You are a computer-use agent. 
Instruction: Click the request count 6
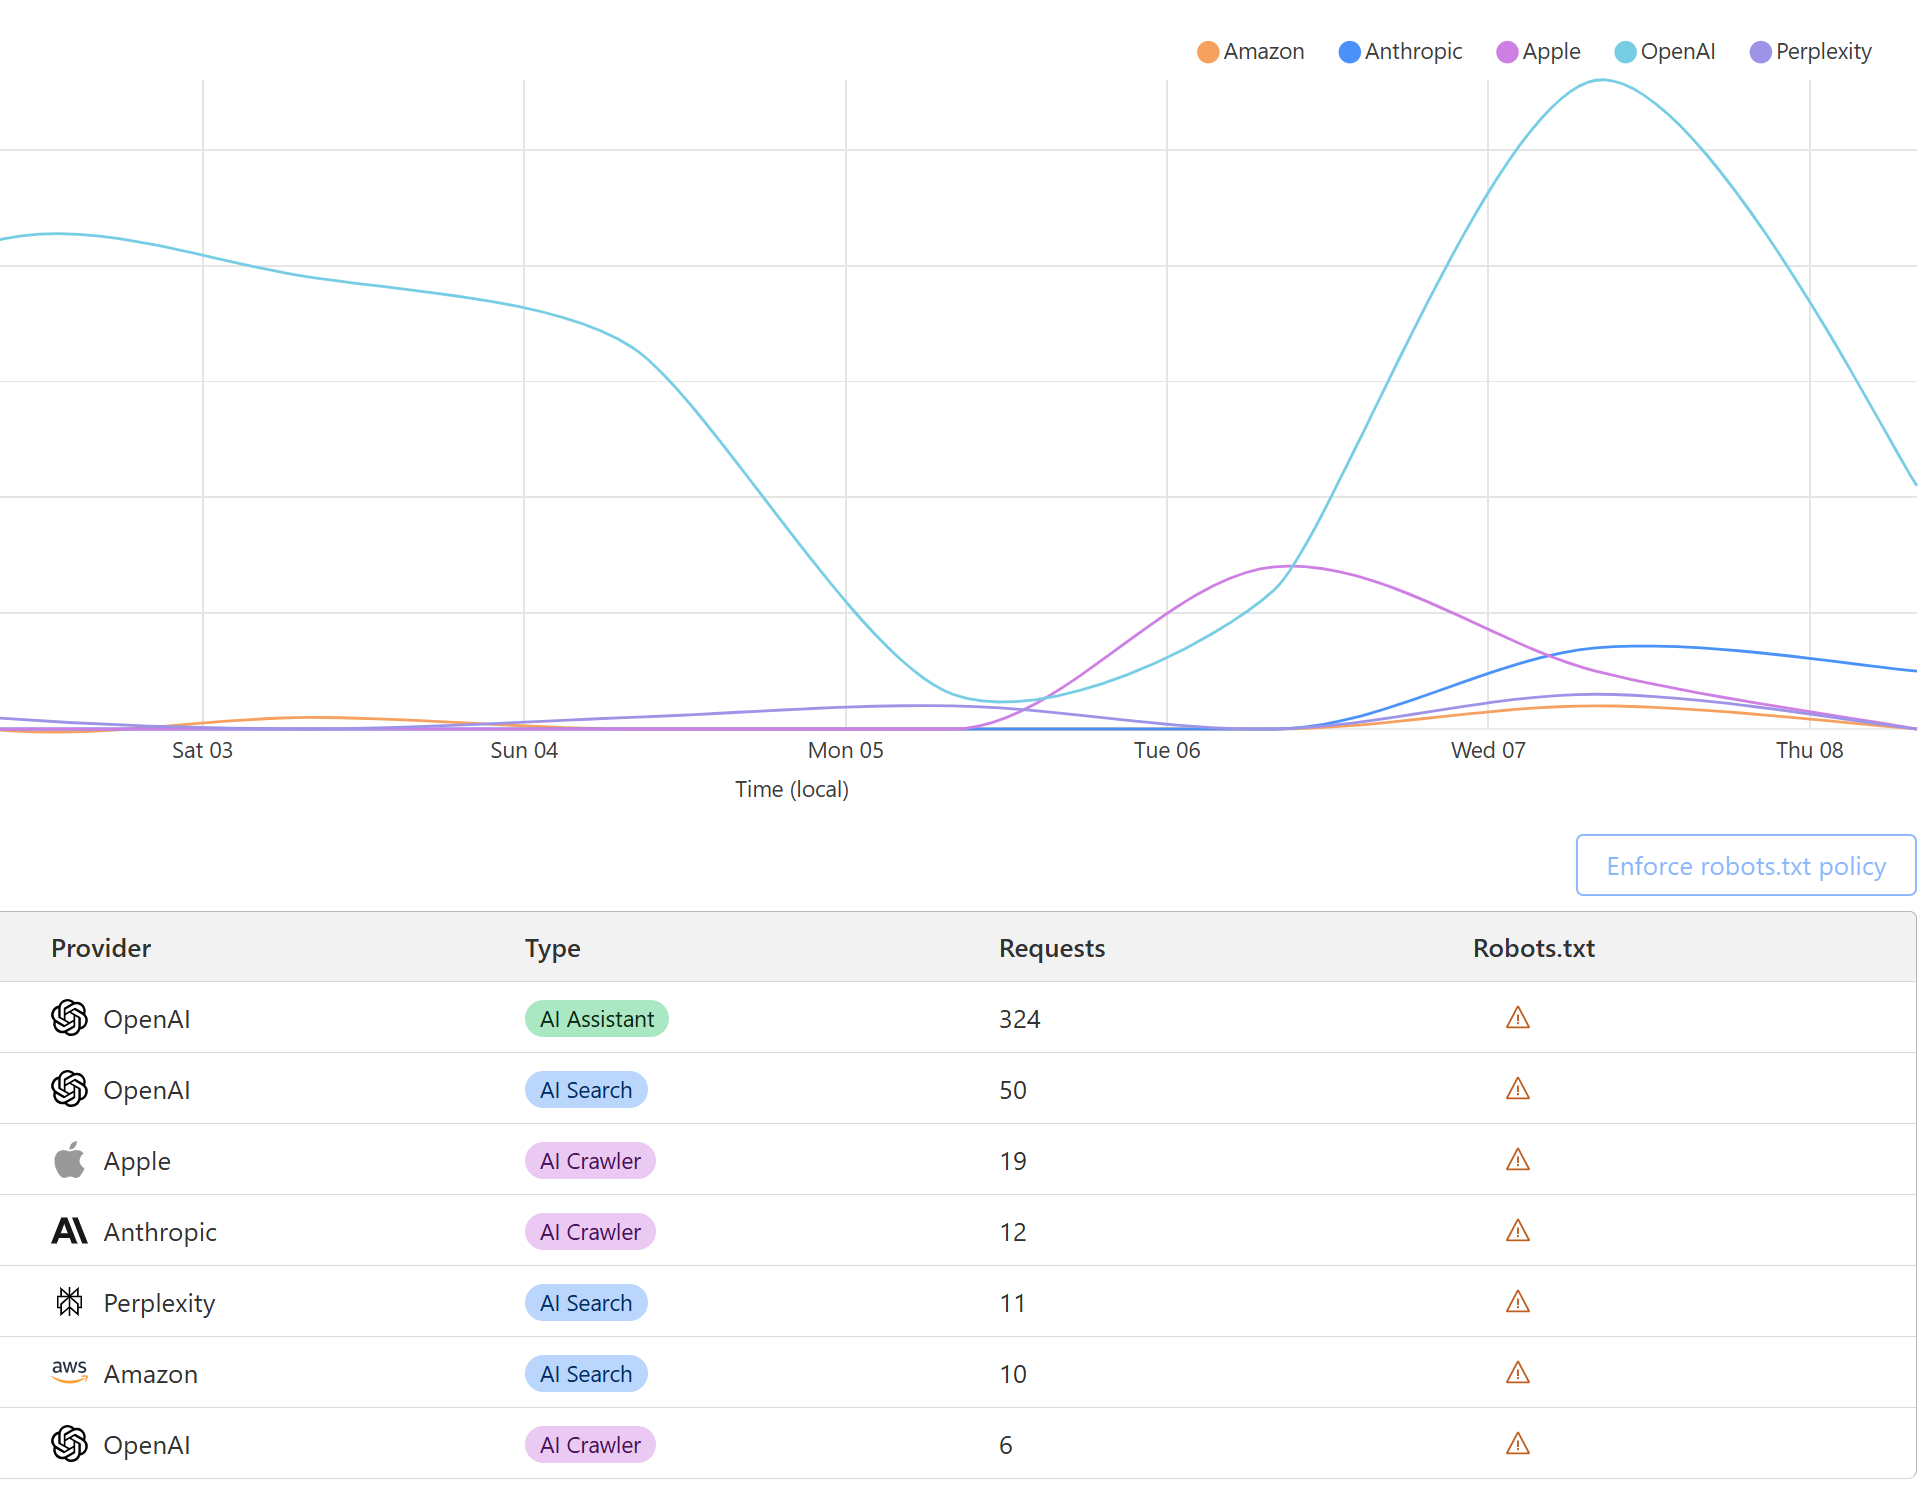pos(1006,1445)
